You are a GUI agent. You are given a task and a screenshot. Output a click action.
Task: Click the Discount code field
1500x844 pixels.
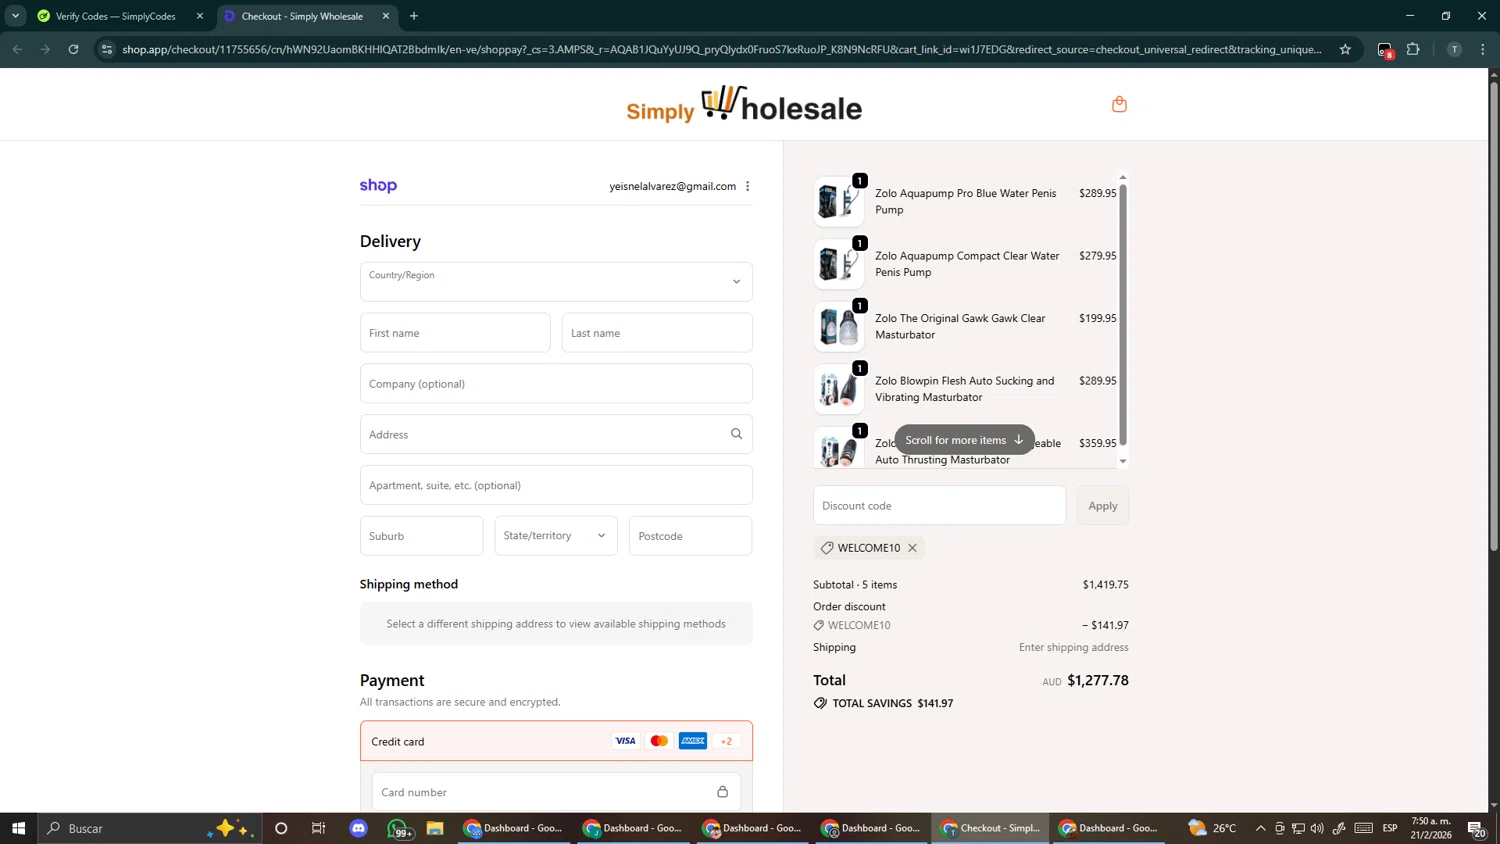point(939,506)
